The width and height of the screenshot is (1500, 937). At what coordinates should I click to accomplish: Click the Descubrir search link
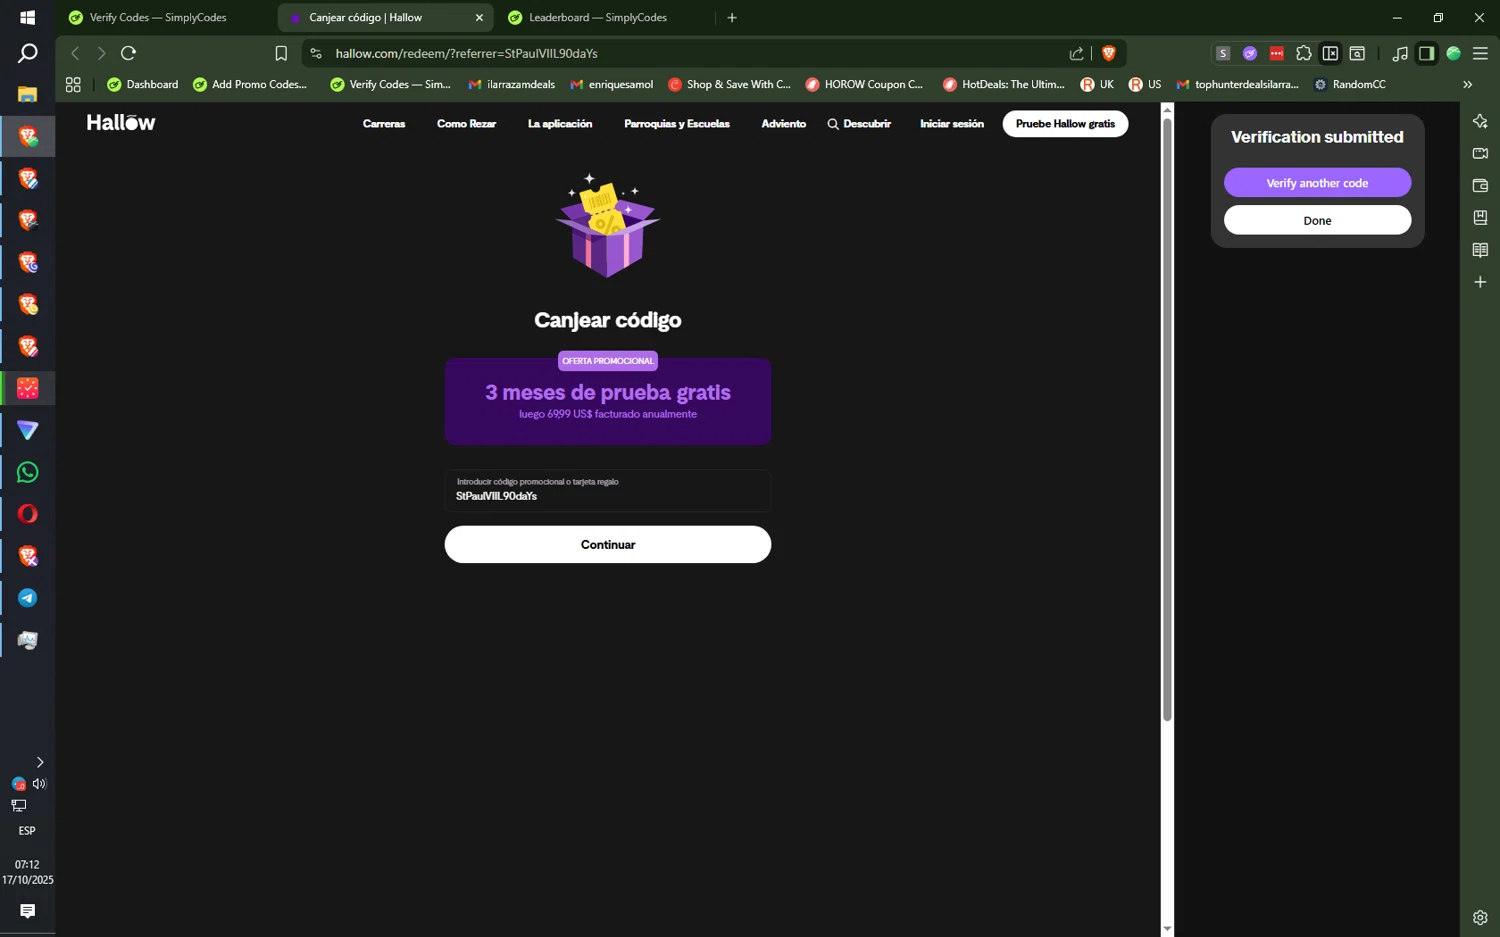pyautogui.click(x=859, y=124)
